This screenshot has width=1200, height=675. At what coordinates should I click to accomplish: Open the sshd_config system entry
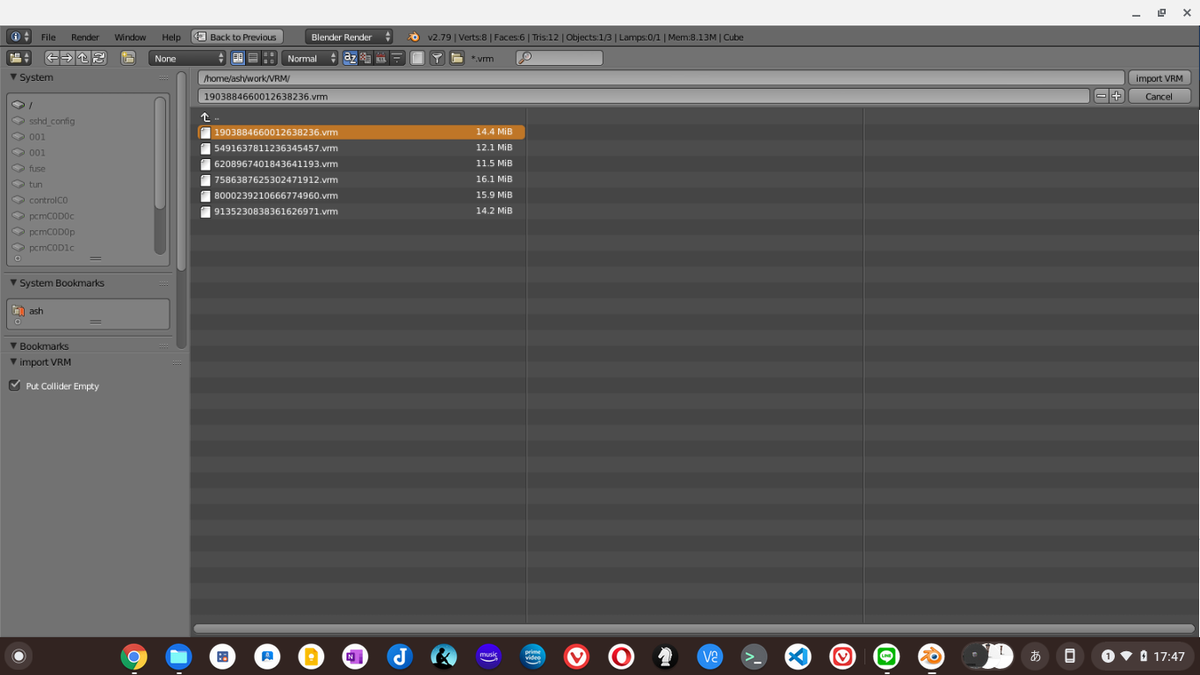[82, 121]
